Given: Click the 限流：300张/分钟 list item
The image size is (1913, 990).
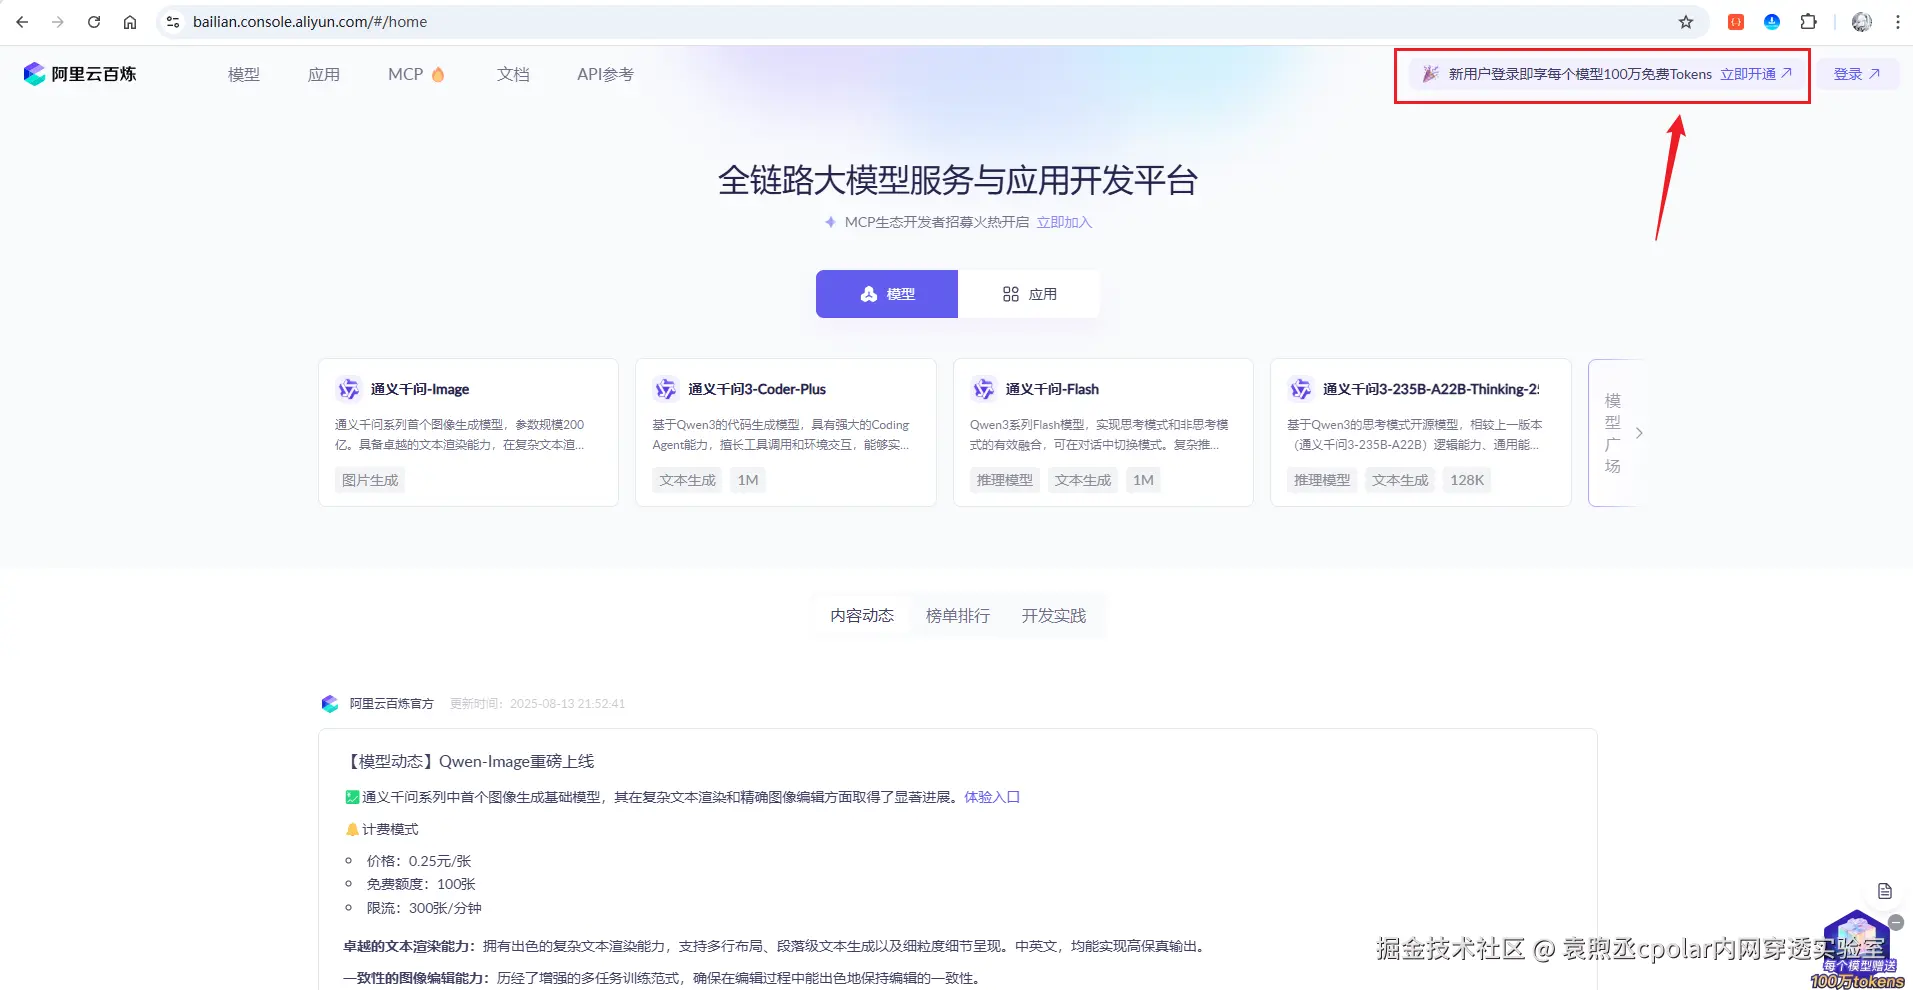Looking at the screenshot, I should (x=424, y=908).
